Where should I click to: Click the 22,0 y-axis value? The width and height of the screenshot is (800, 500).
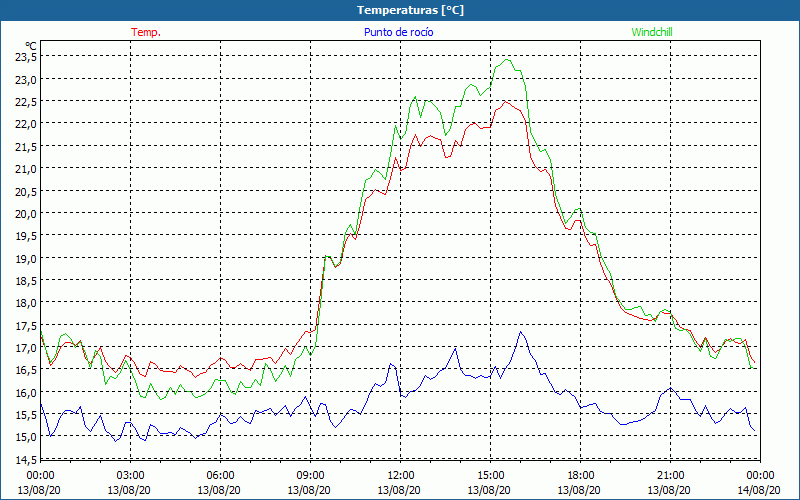(x=26, y=123)
